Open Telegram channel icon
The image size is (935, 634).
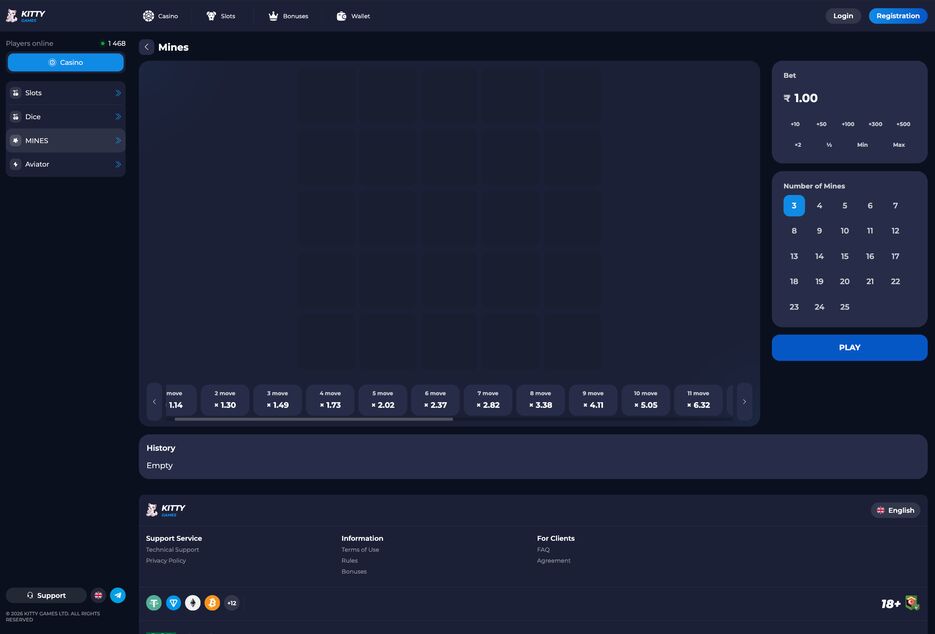pyautogui.click(x=118, y=595)
